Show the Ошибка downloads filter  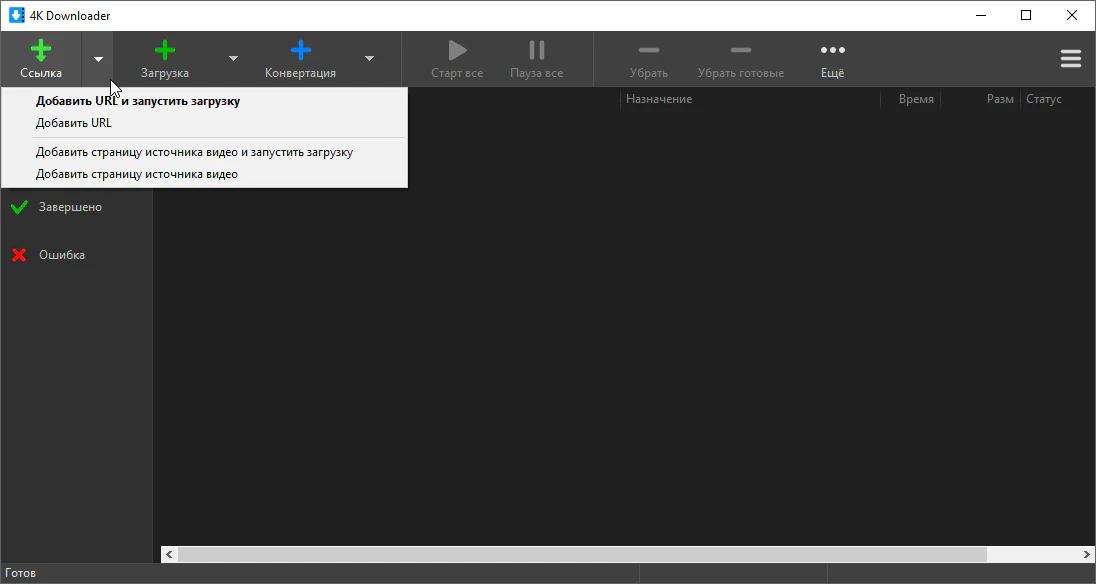pos(61,255)
